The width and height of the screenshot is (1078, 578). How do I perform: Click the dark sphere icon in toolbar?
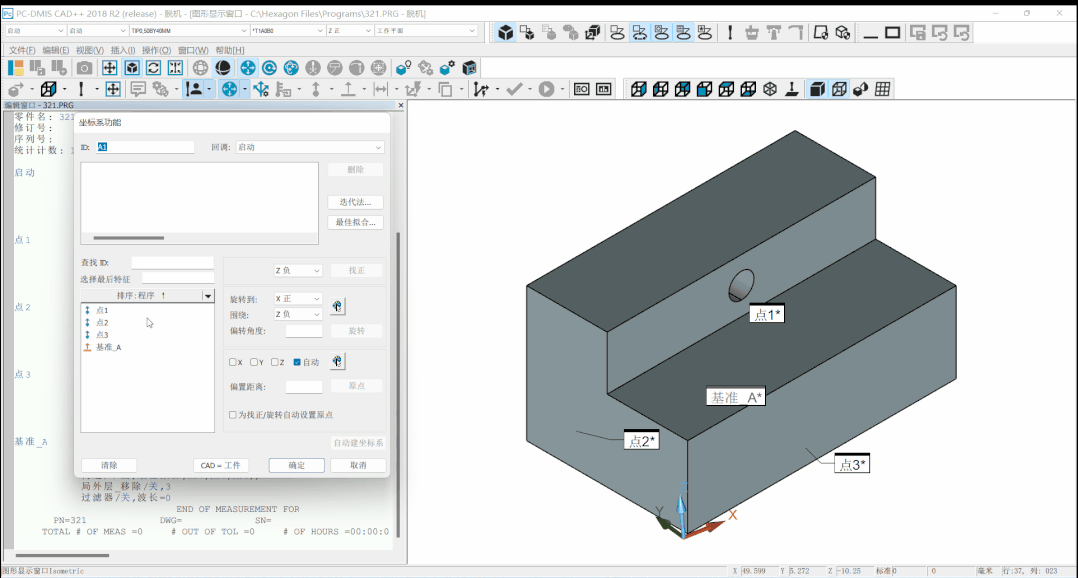(x=223, y=68)
